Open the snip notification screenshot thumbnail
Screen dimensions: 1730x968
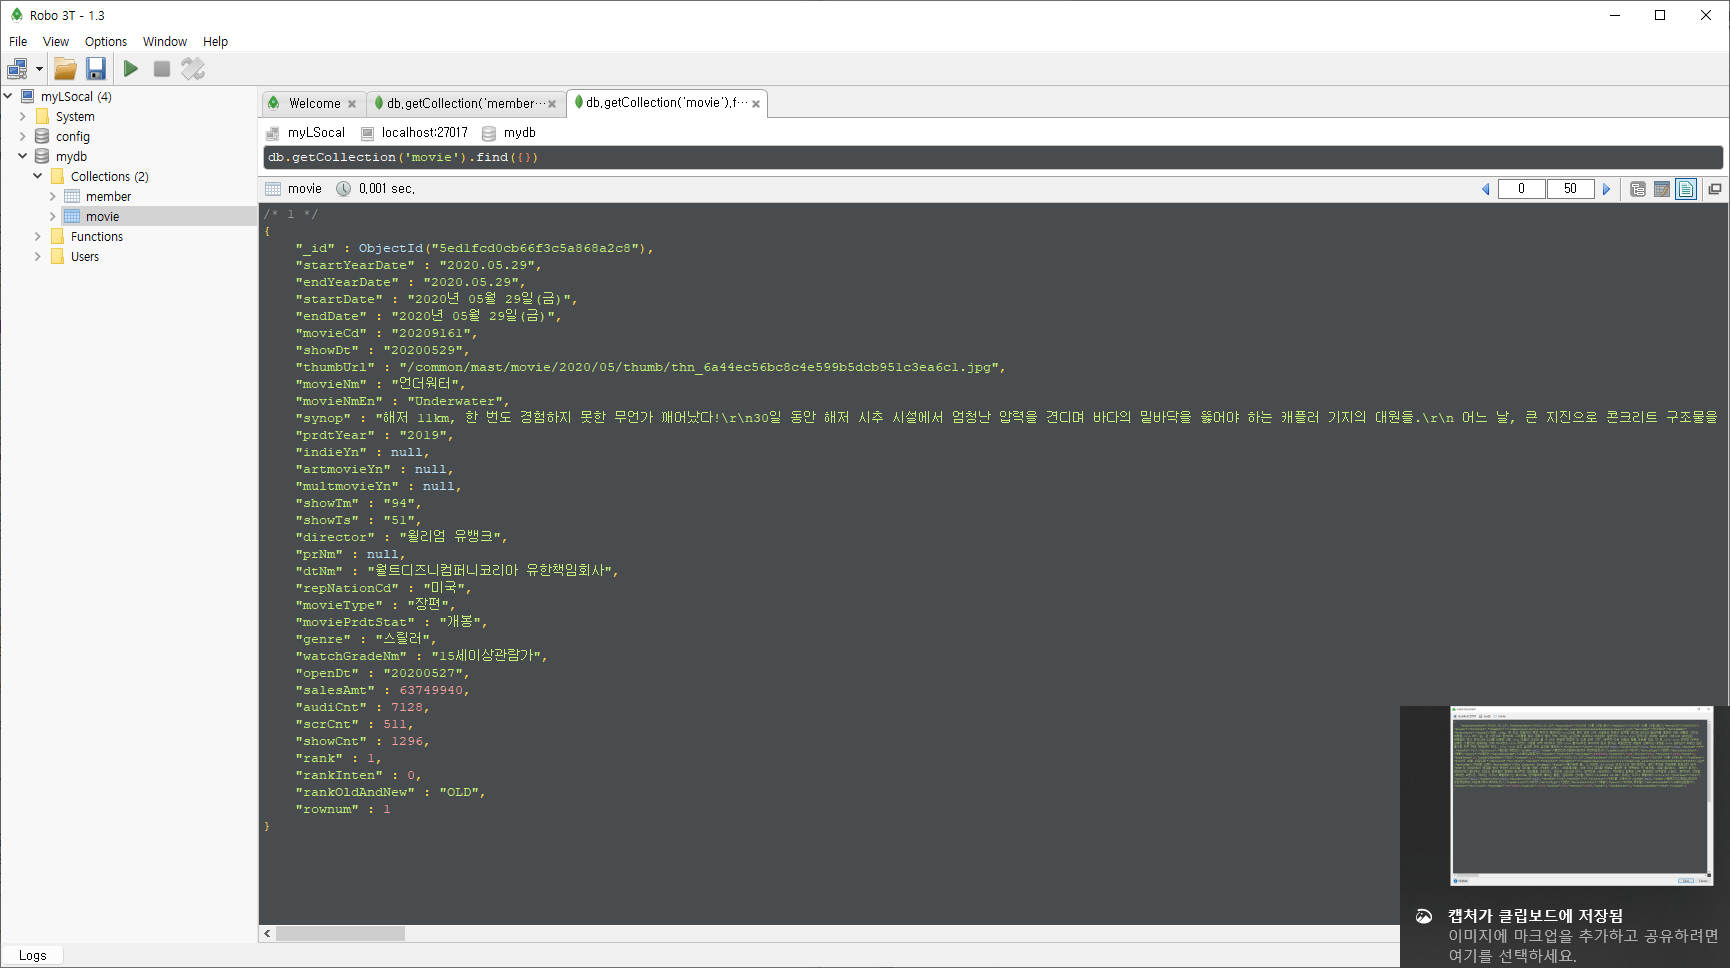point(1582,797)
